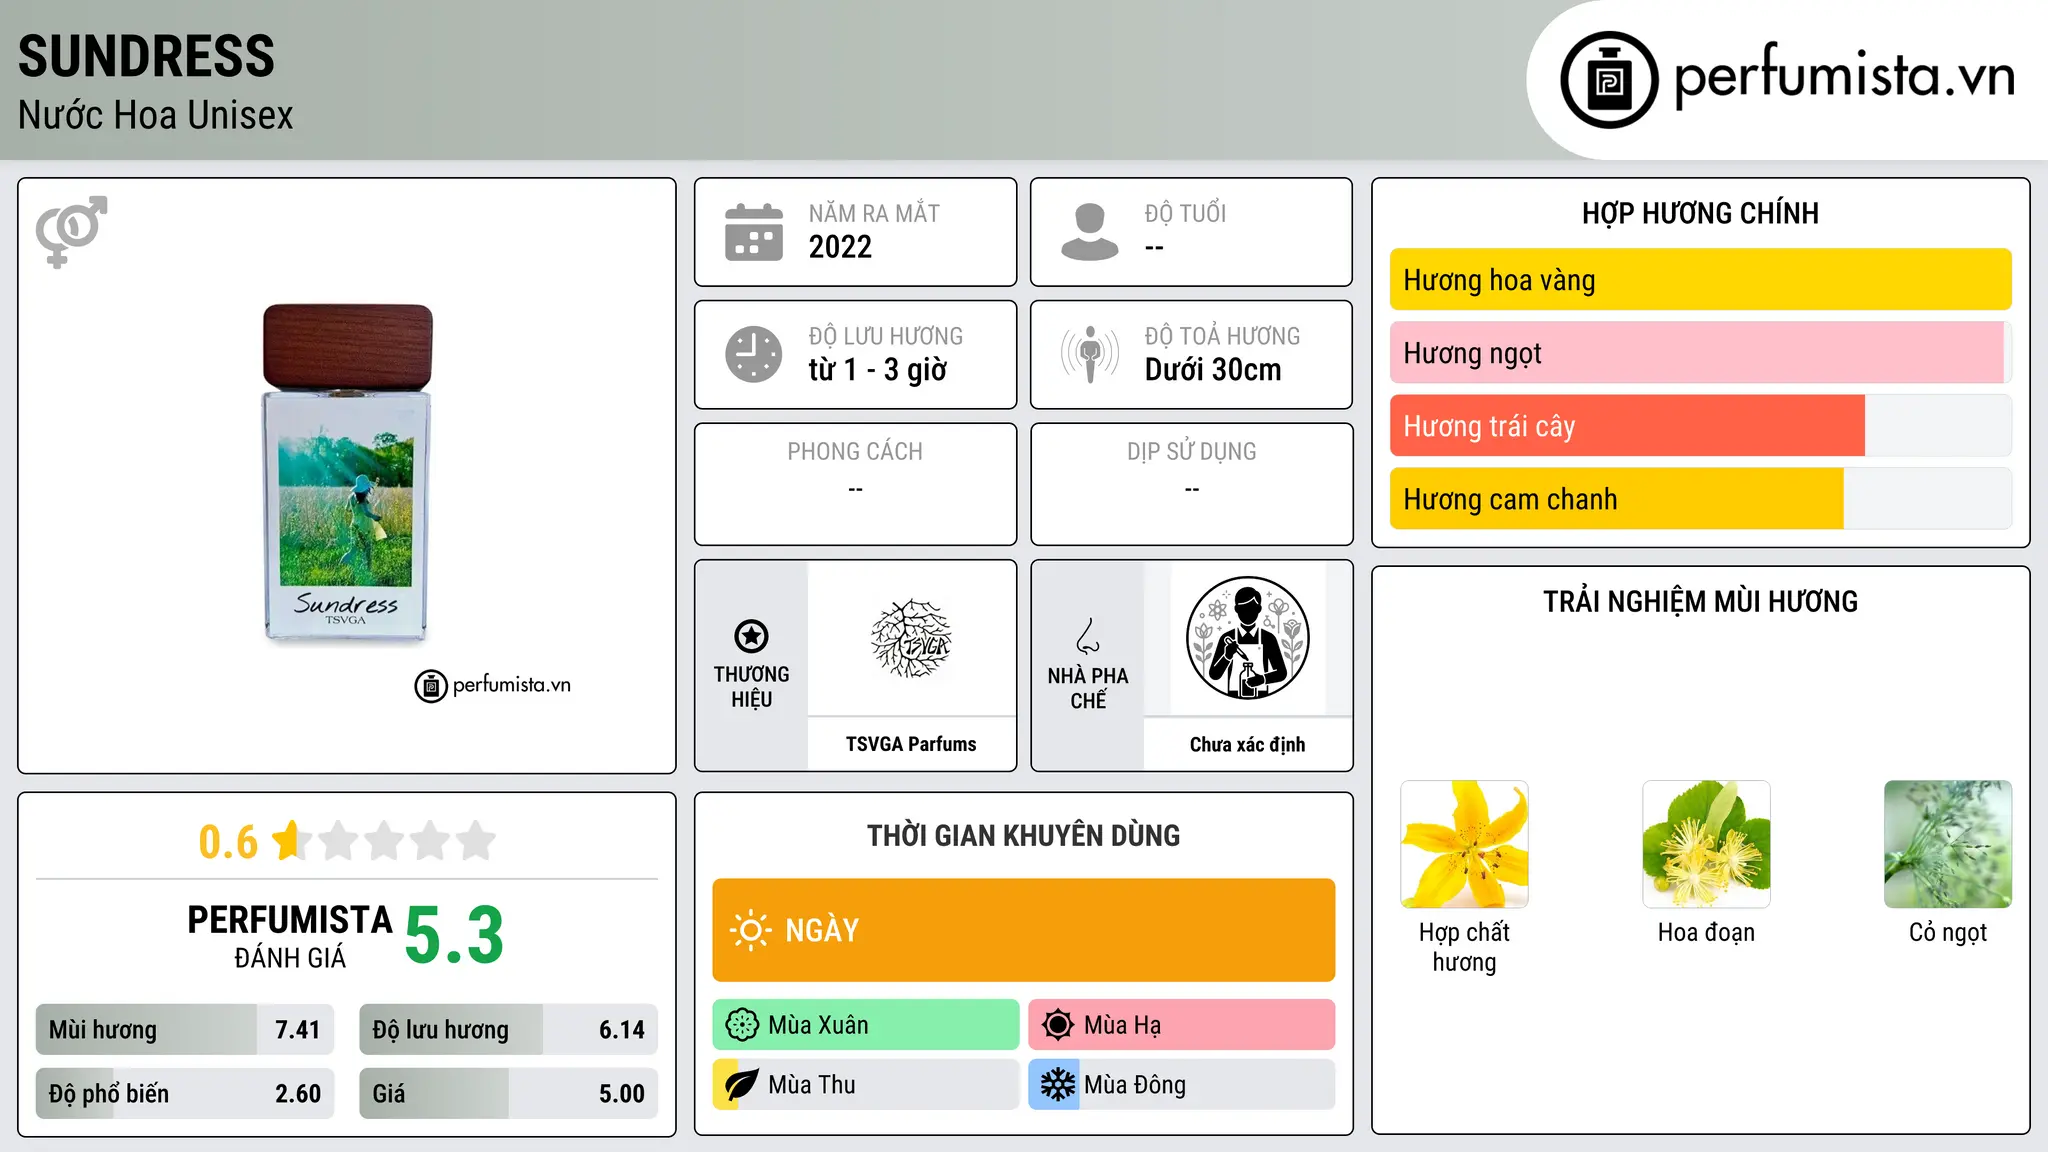Click the Giá 5.00 score bar
This screenshot has height=1152, width=2048.
point(509,1094)
